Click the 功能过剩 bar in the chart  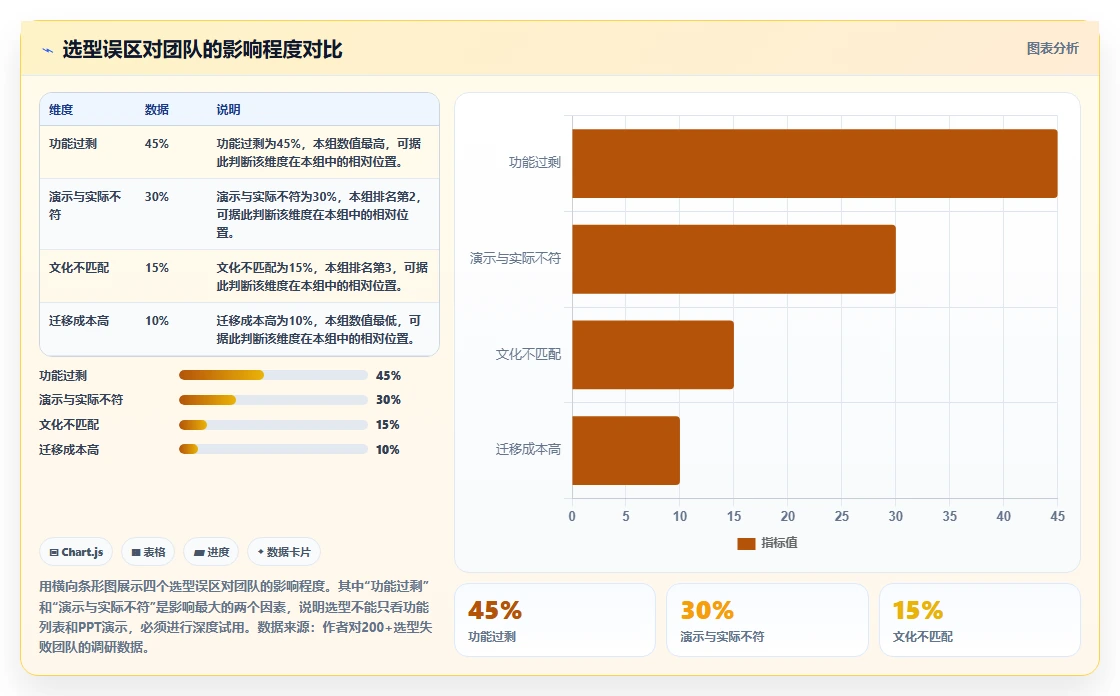pos(814,164)
